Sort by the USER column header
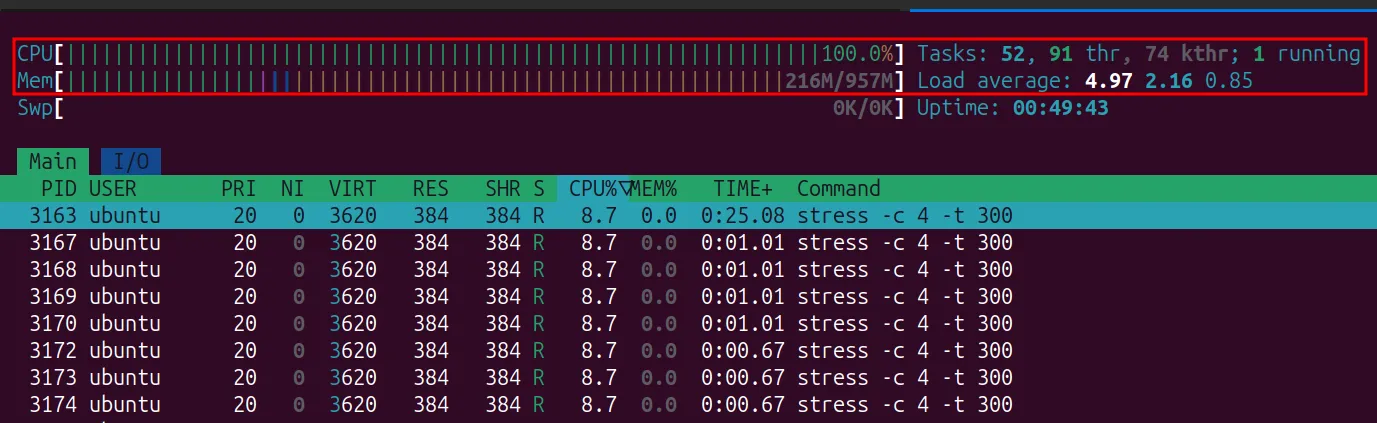Screen dimensions: 1377x423 coord(113,188)
